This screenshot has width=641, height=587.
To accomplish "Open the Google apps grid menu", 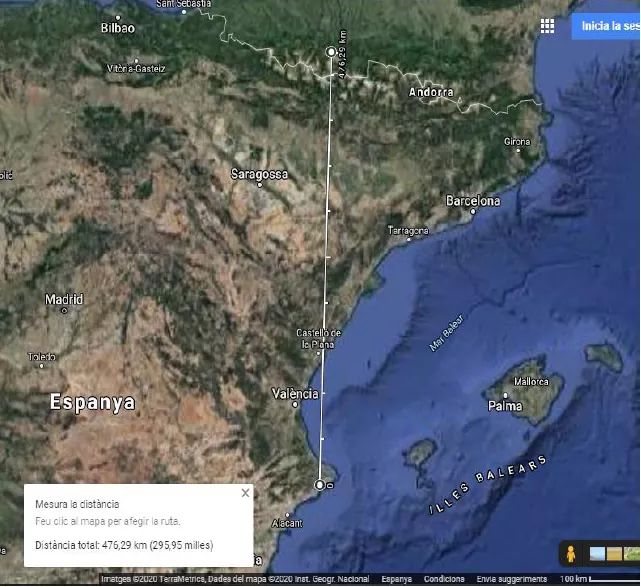I will pos(547,27).
